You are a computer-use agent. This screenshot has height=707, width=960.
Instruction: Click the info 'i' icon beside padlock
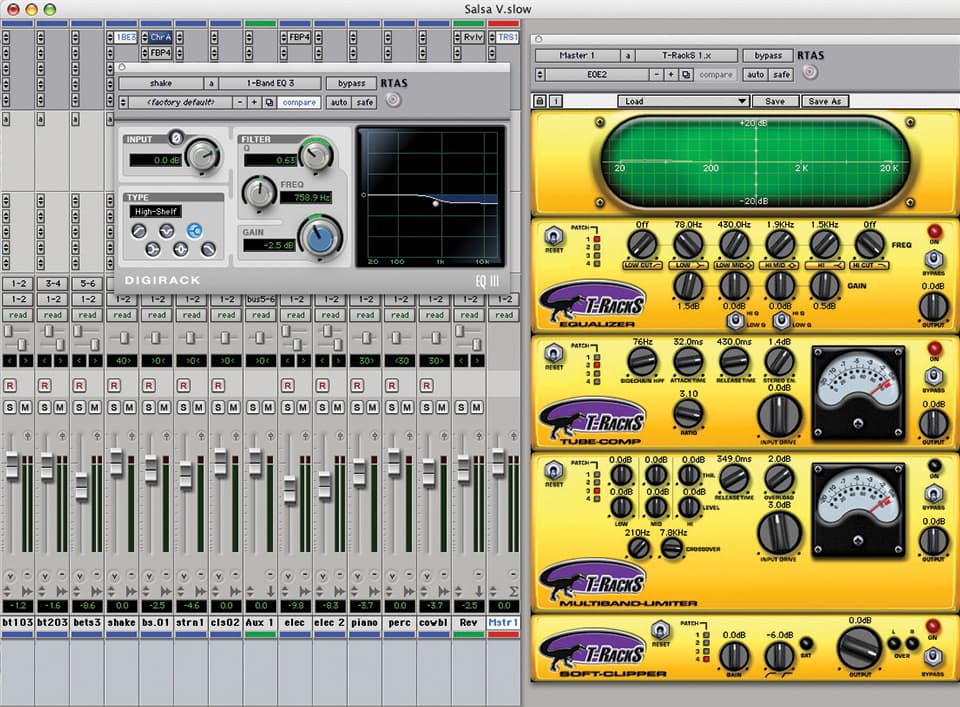pos(556,101)
